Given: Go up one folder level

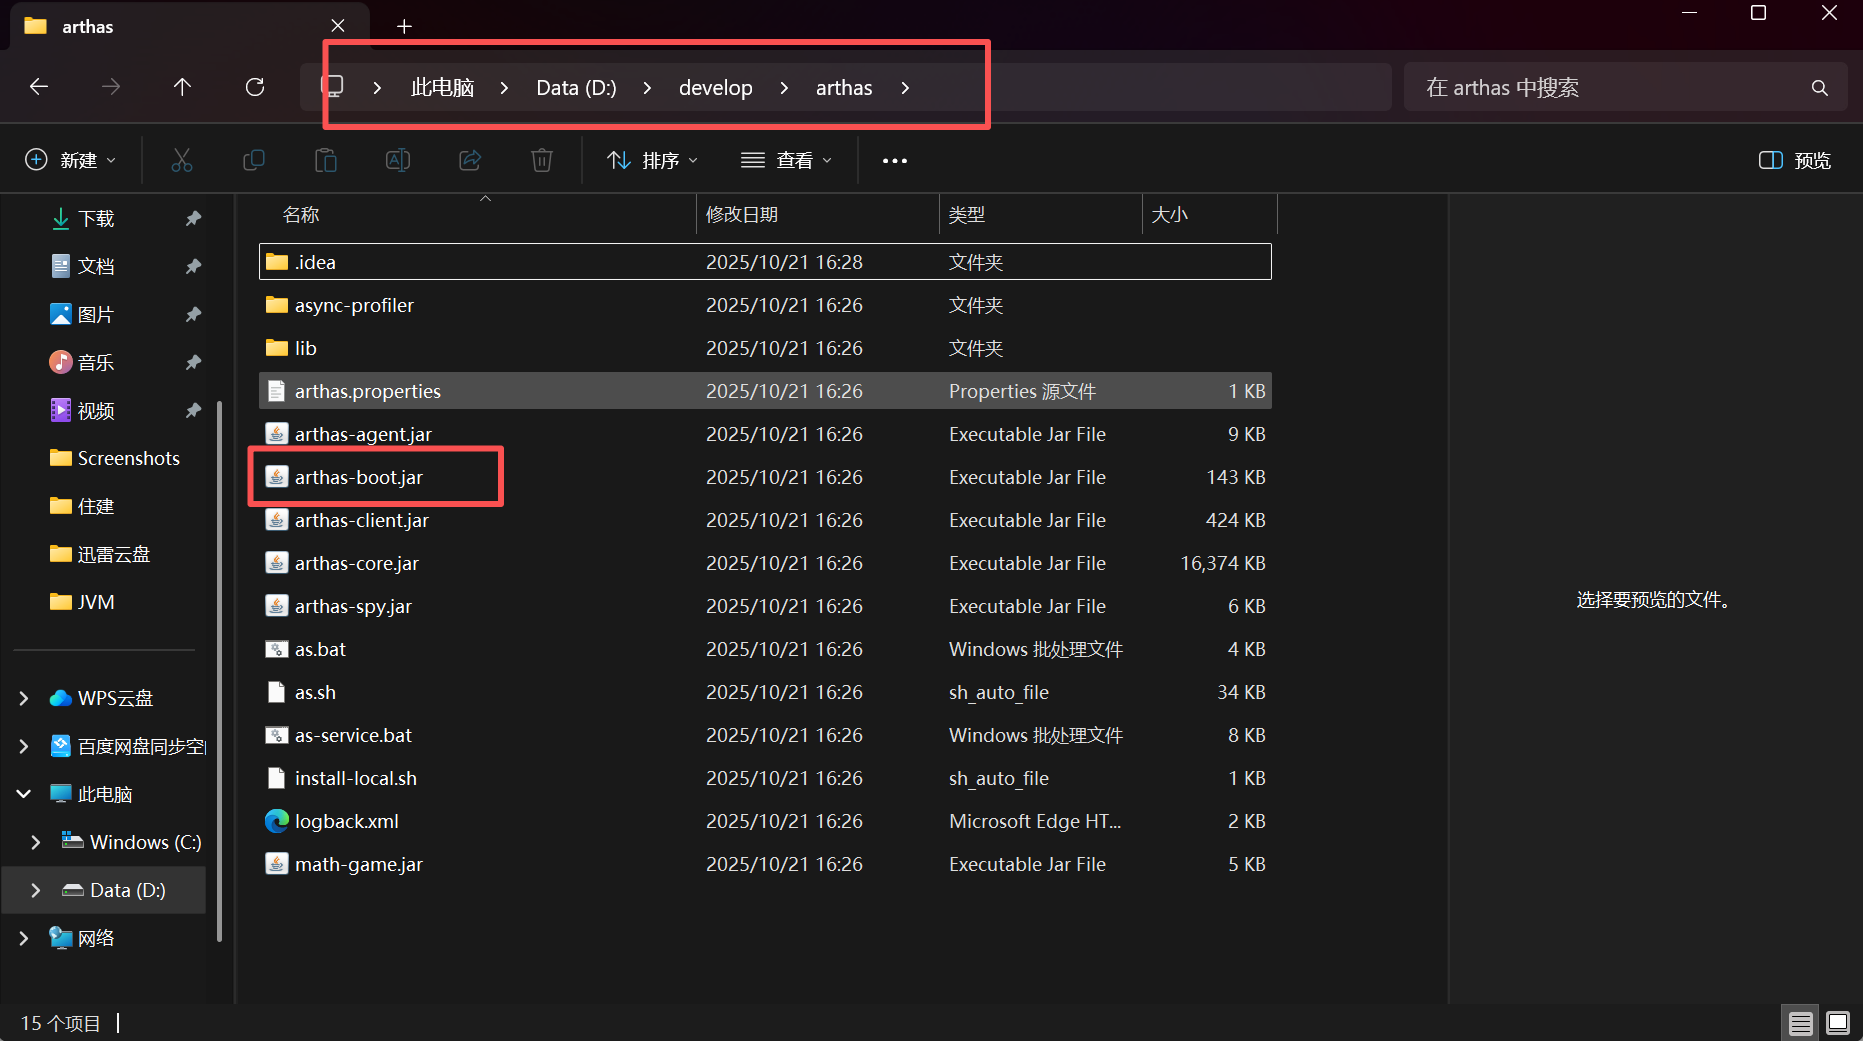Looking at the screenshot, I should pyautogui.click(x=182, y=87).
